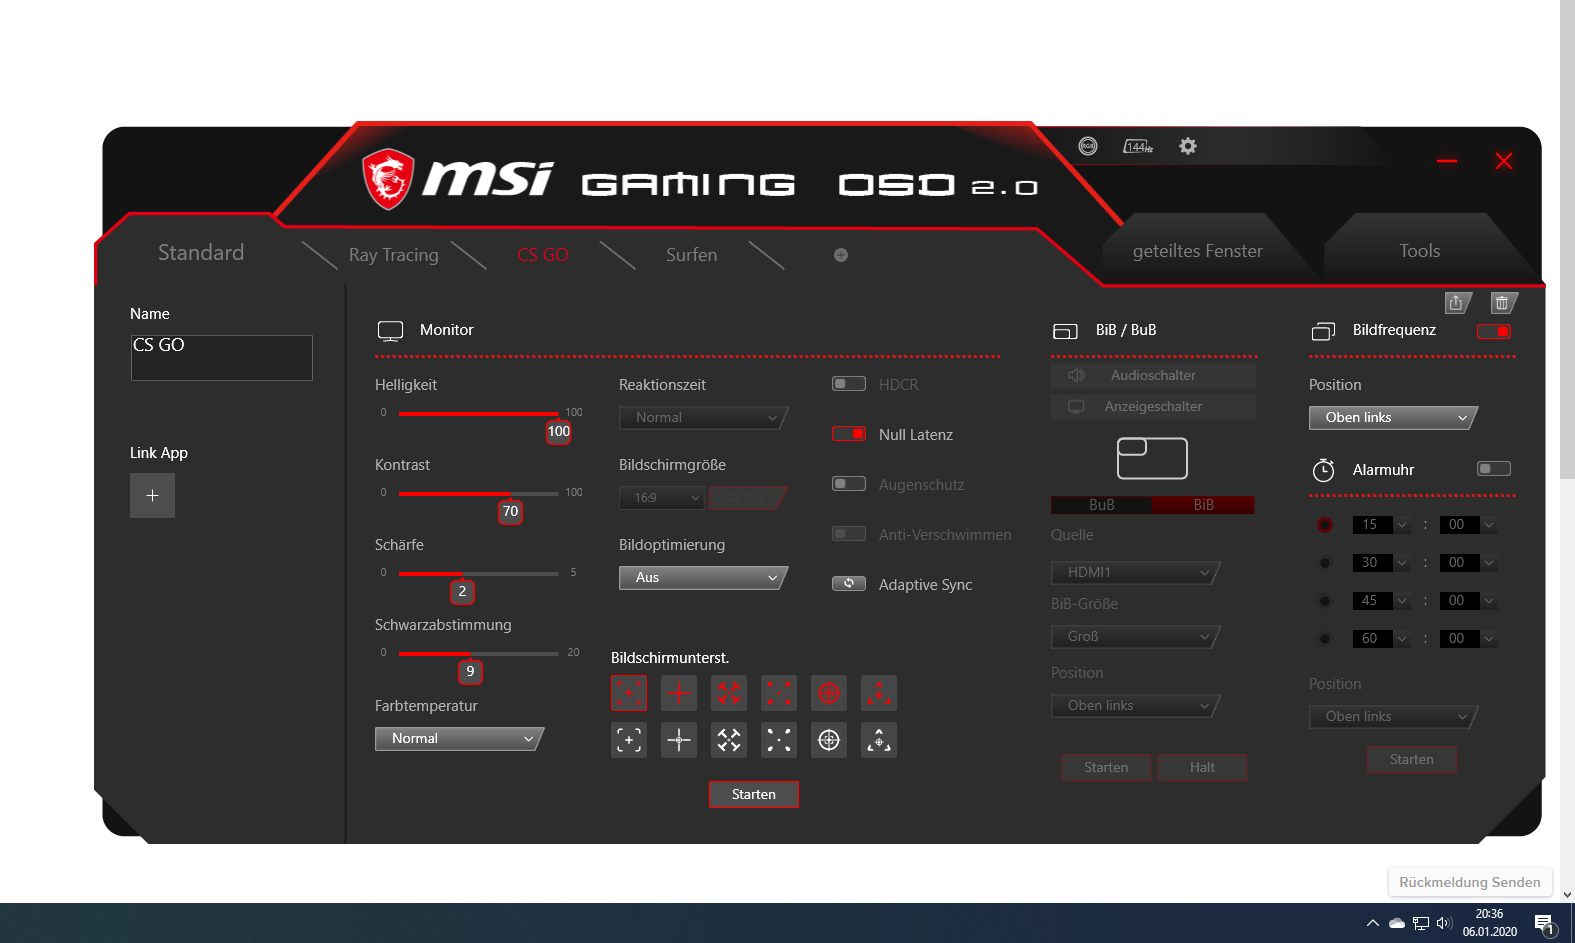Enable the Alarmuhr toggle

(1494, 469)
